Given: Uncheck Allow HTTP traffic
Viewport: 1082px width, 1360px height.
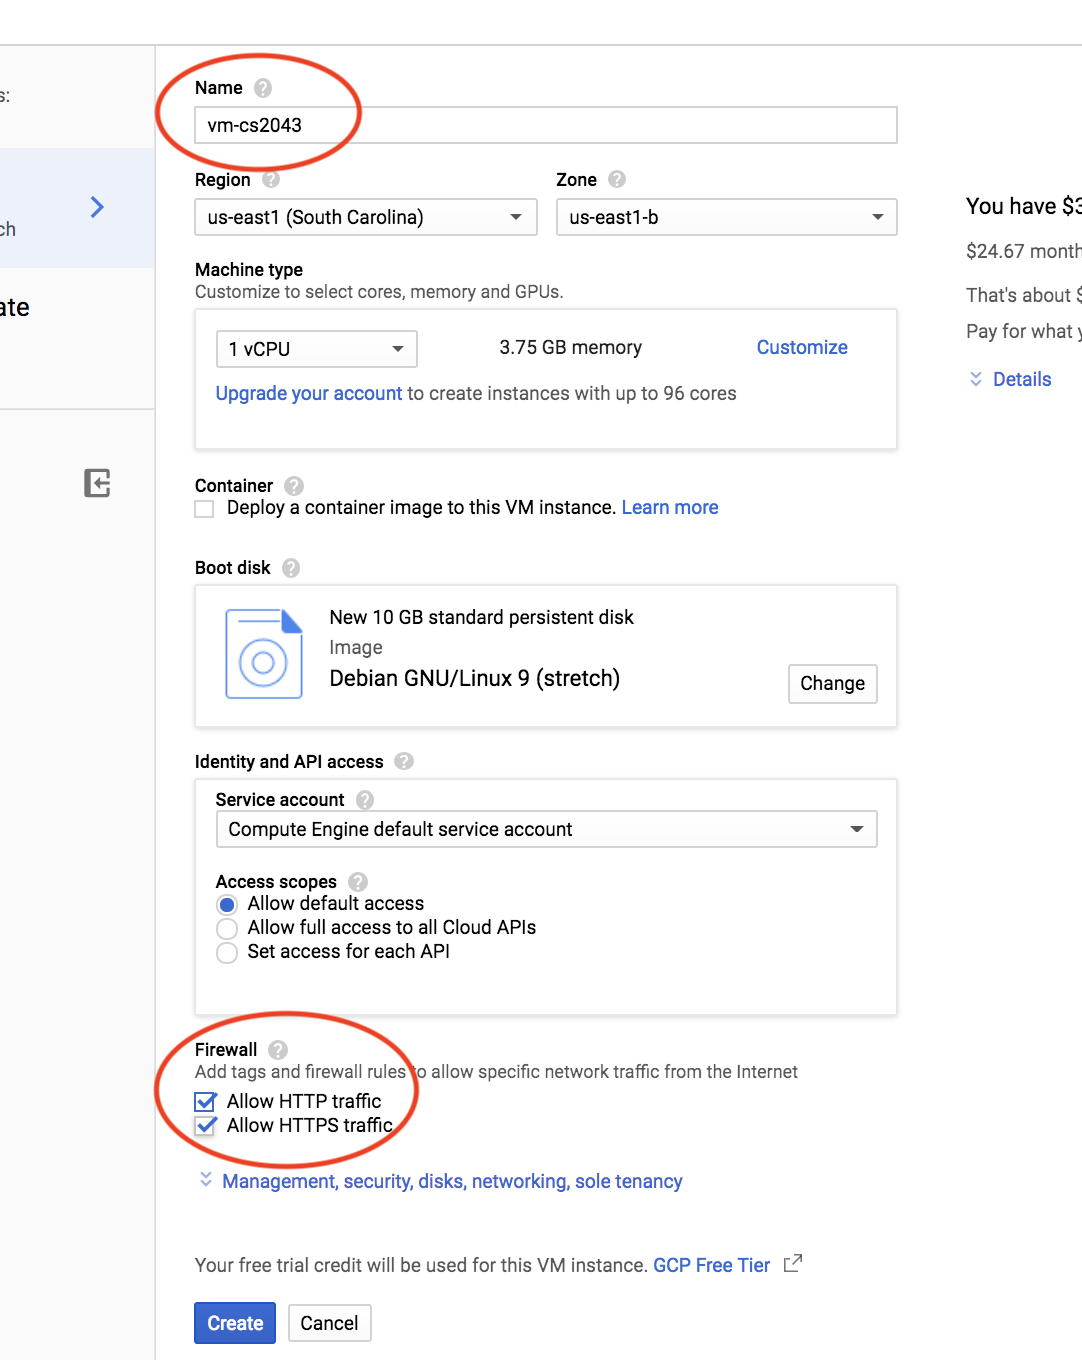Looking at the screenshot, I should pyautogui.click(x=206, y=1101).
